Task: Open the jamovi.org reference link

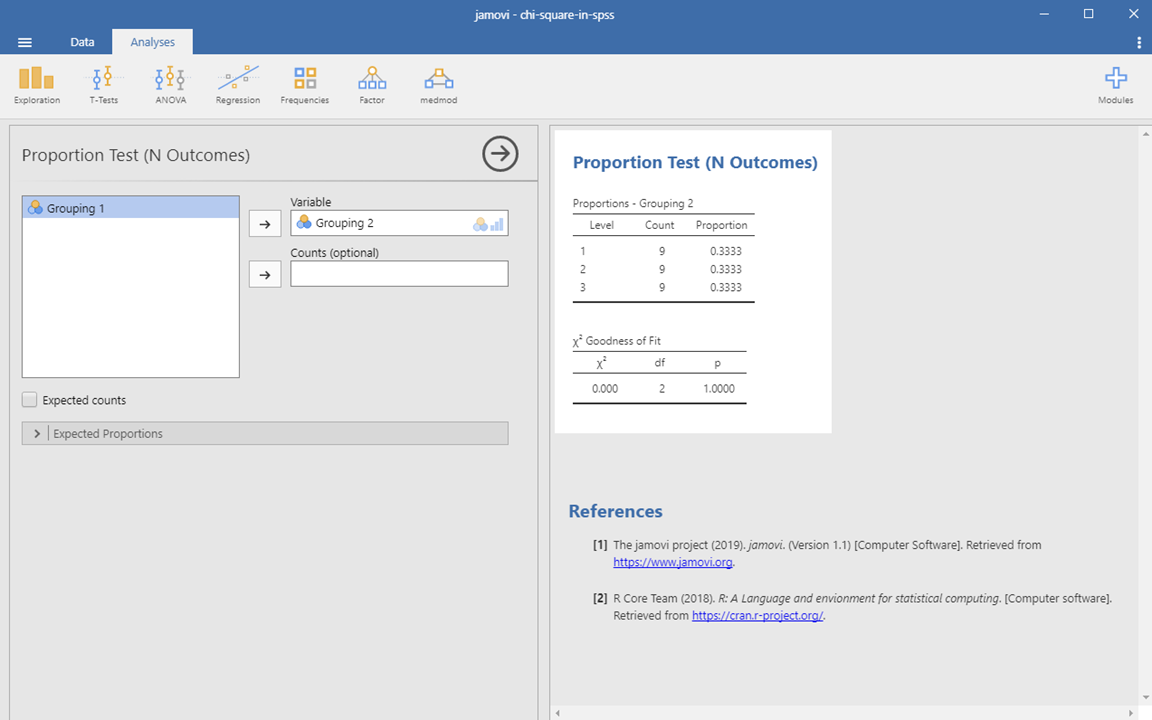Action: (672, 562)
